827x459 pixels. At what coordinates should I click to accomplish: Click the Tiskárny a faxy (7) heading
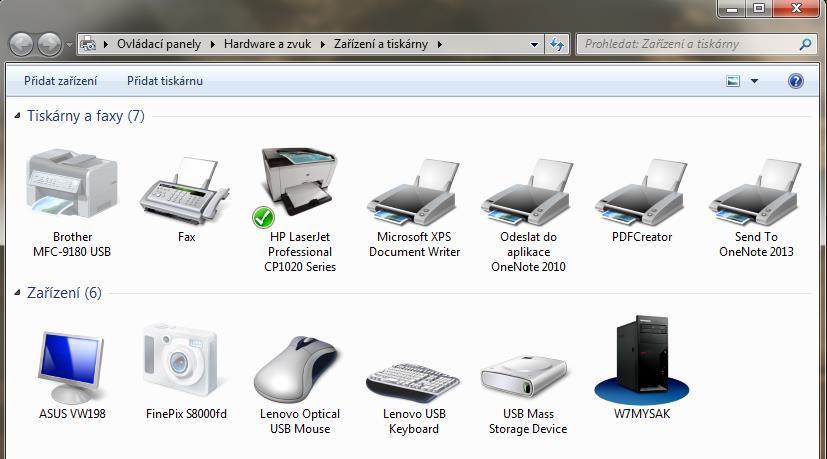click(x=86, y=116)
